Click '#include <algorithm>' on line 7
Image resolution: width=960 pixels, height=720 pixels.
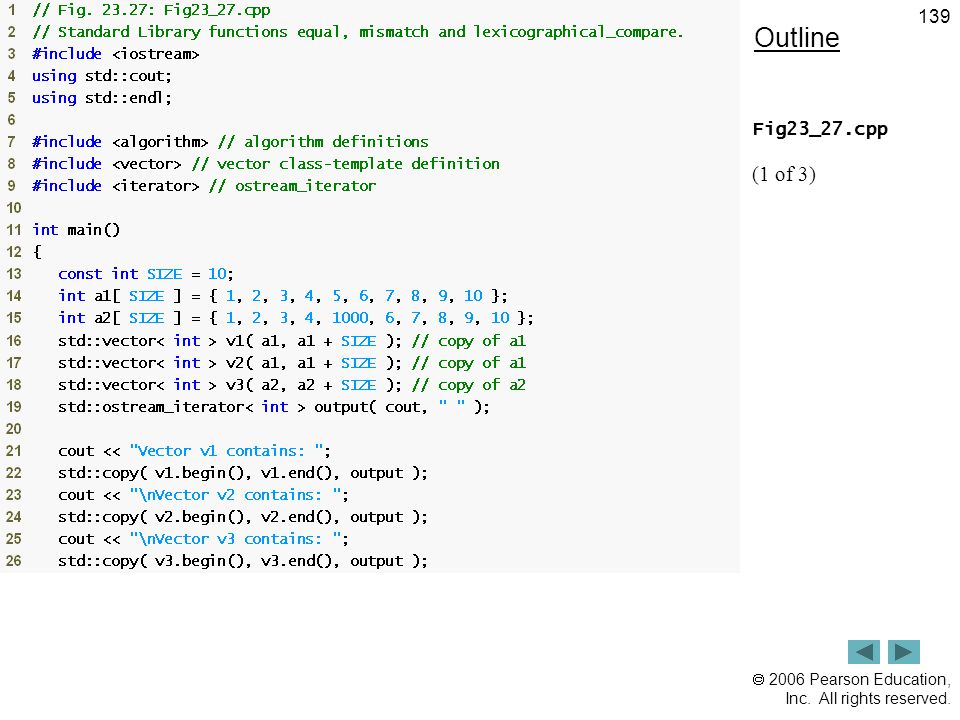[120, 142]
